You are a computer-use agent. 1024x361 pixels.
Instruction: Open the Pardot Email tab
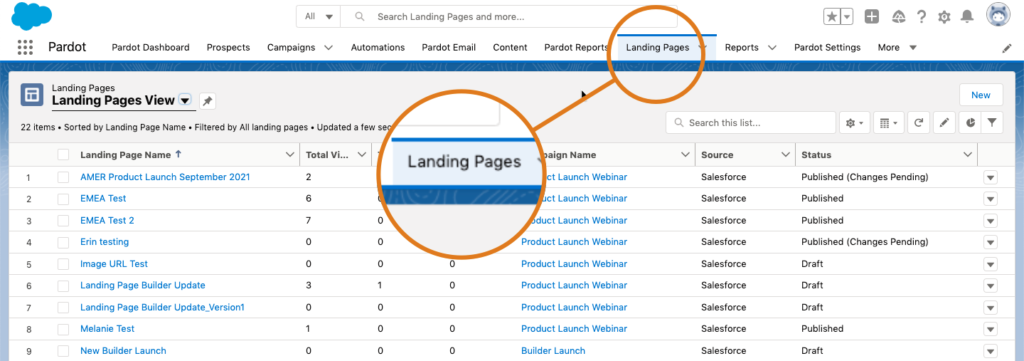pos(449,48)
